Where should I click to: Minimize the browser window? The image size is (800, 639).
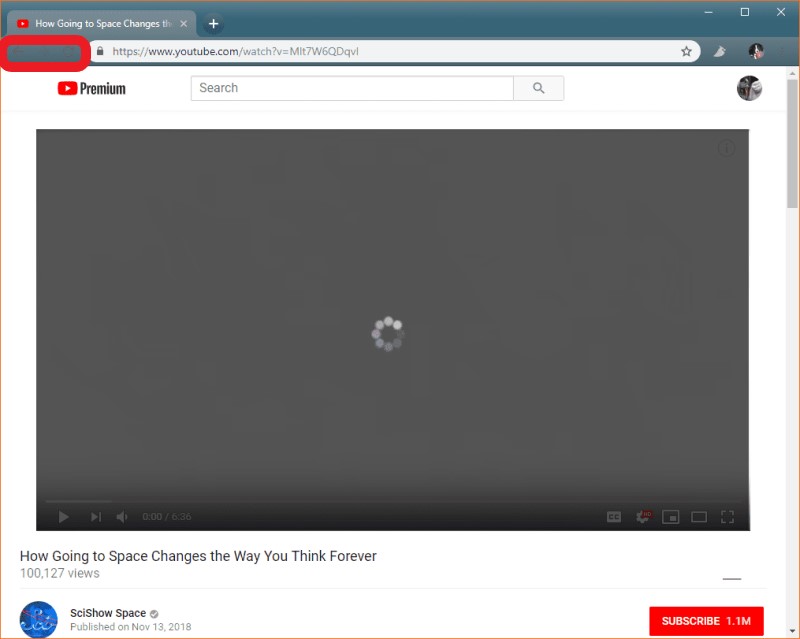708,12
